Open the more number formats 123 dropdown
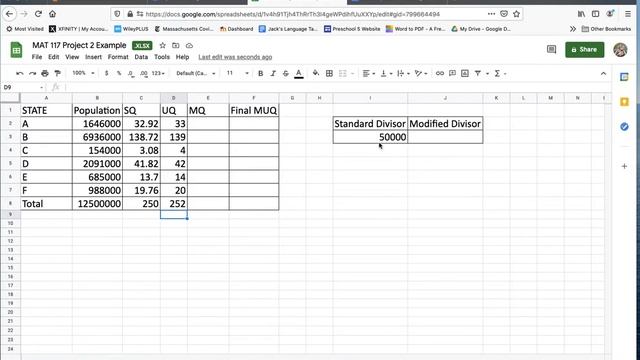This screenshot has height=360, width=640. (158, 73)
